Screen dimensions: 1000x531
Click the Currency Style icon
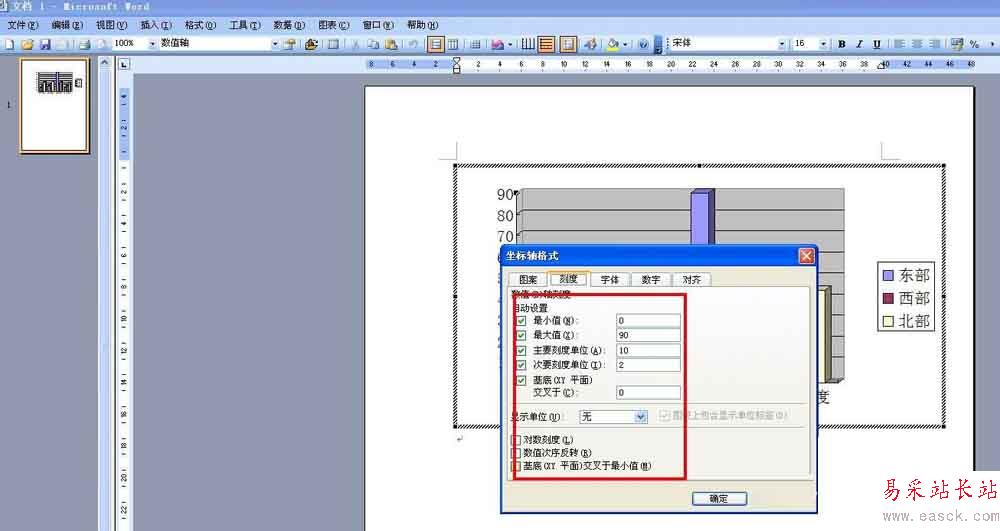click(x=957, y=44)
